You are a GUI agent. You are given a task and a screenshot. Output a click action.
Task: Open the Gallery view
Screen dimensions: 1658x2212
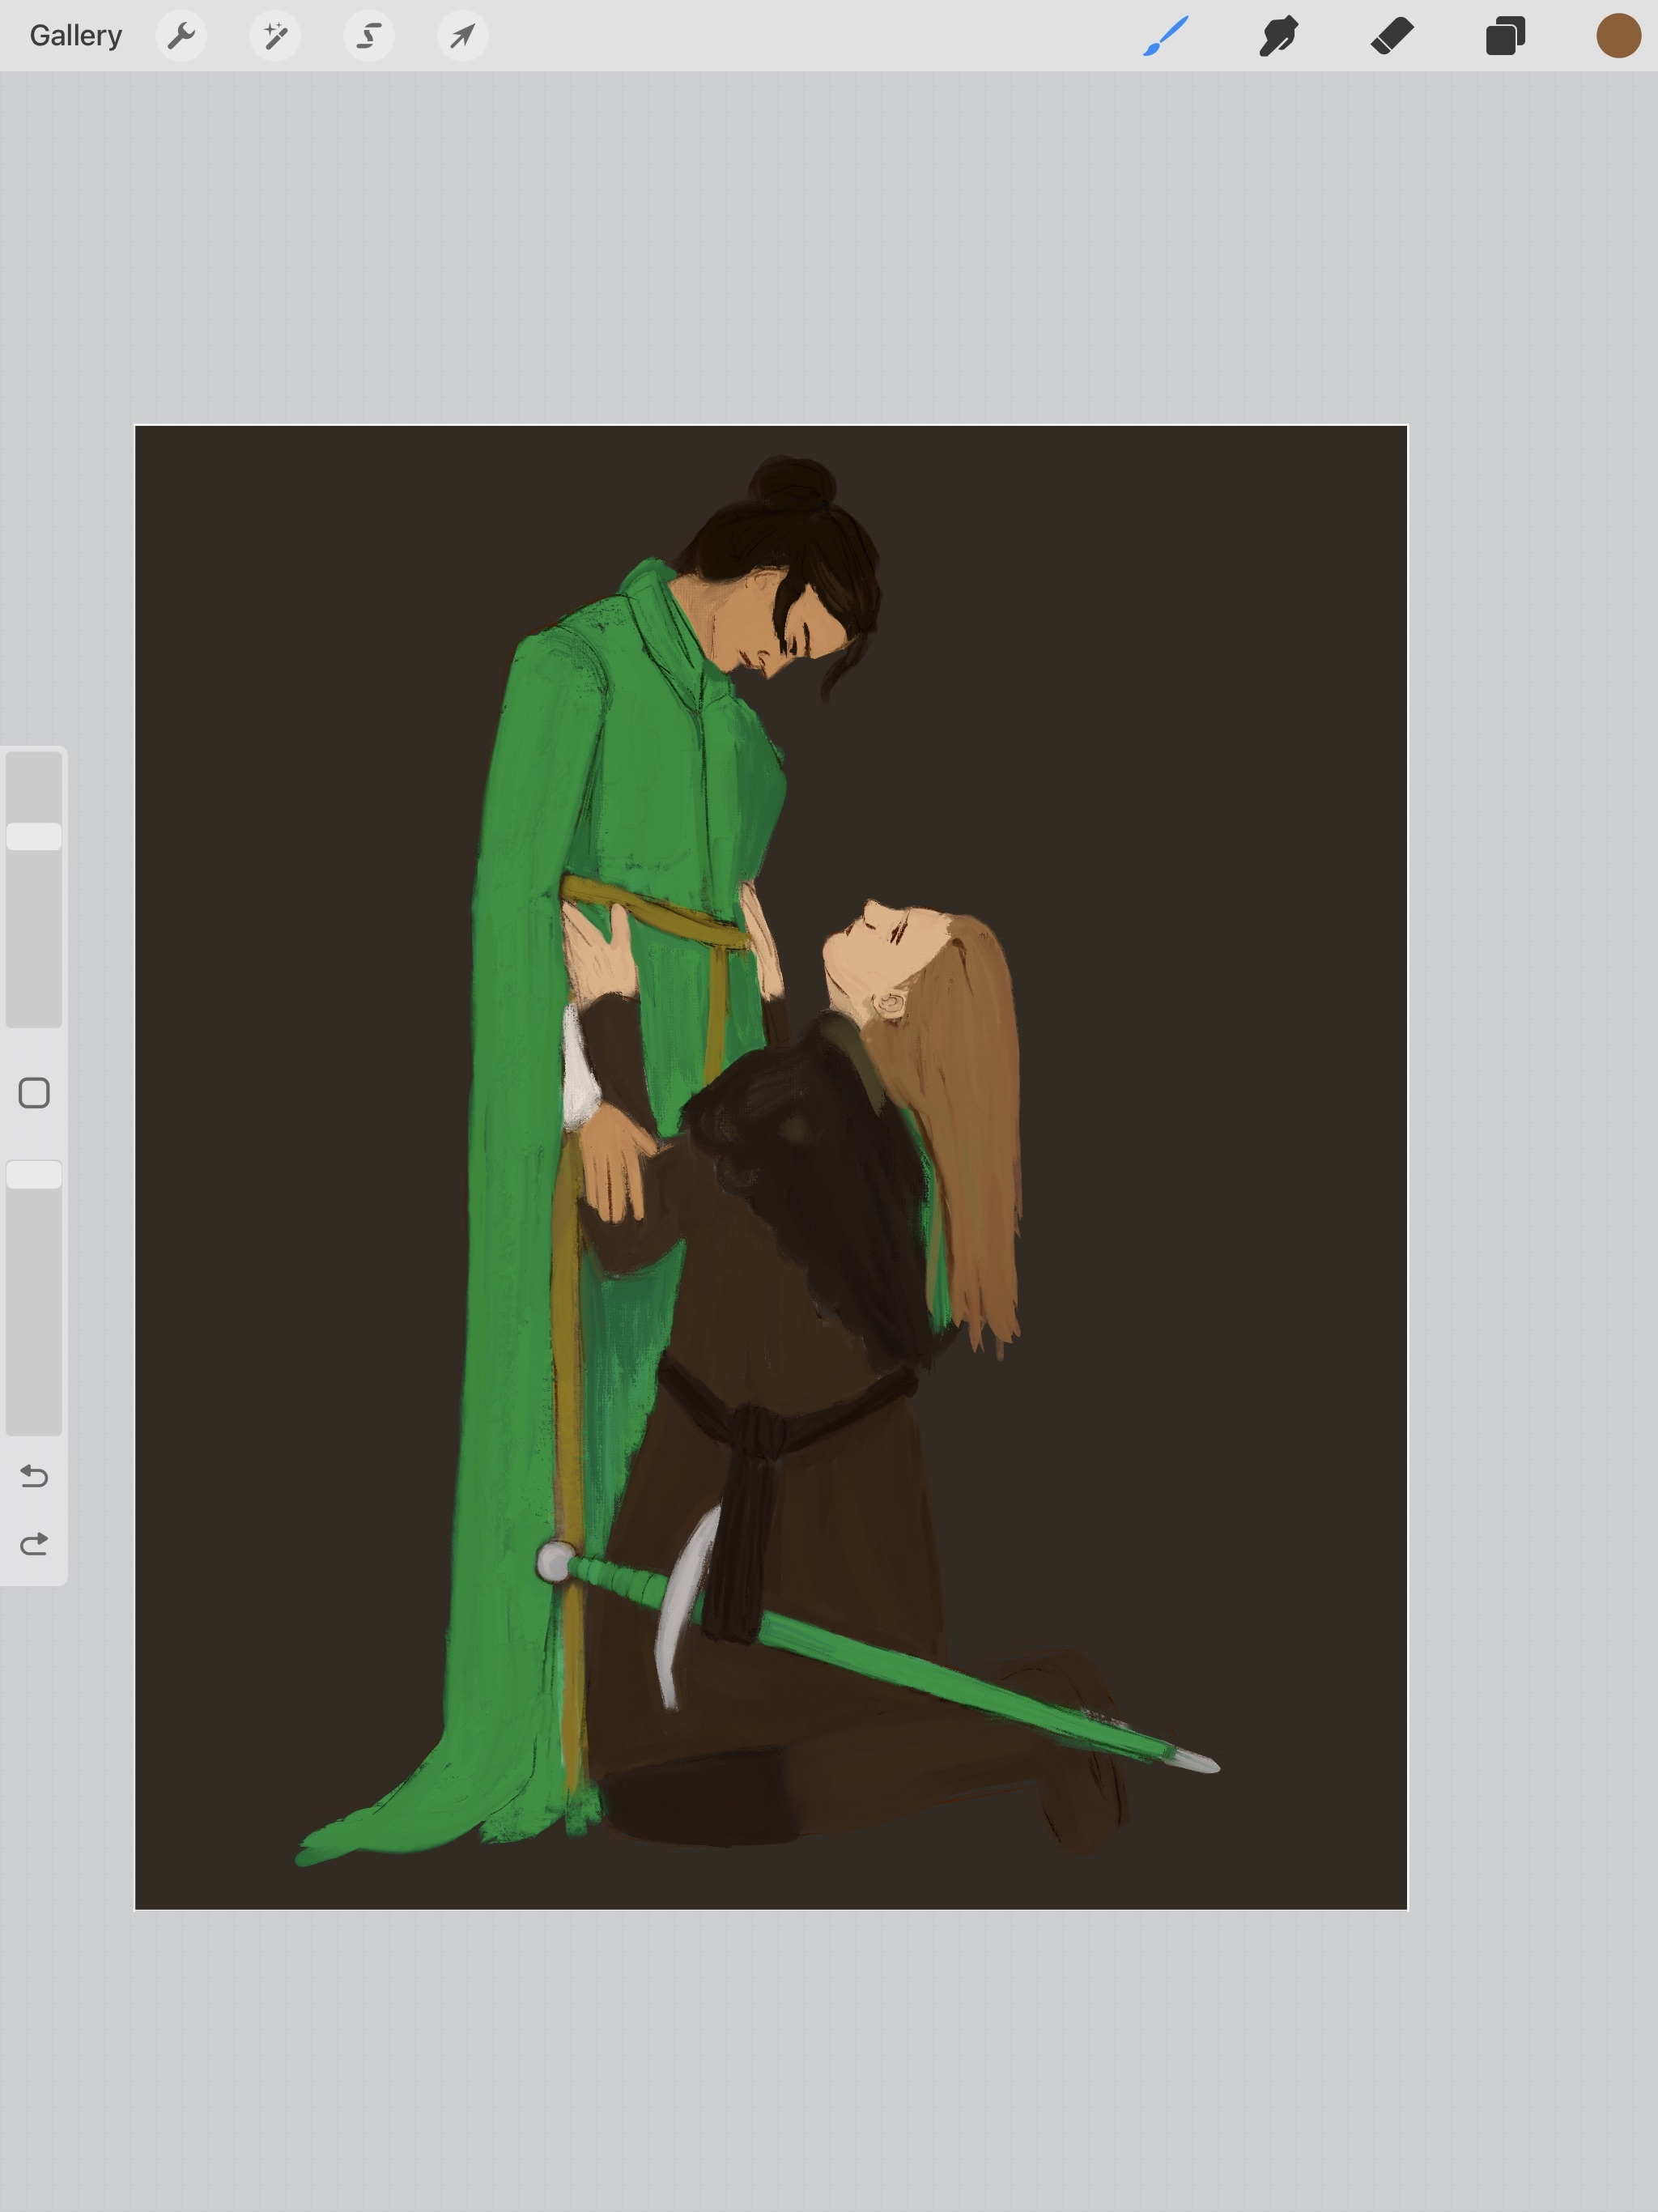(x=76, y=36)
